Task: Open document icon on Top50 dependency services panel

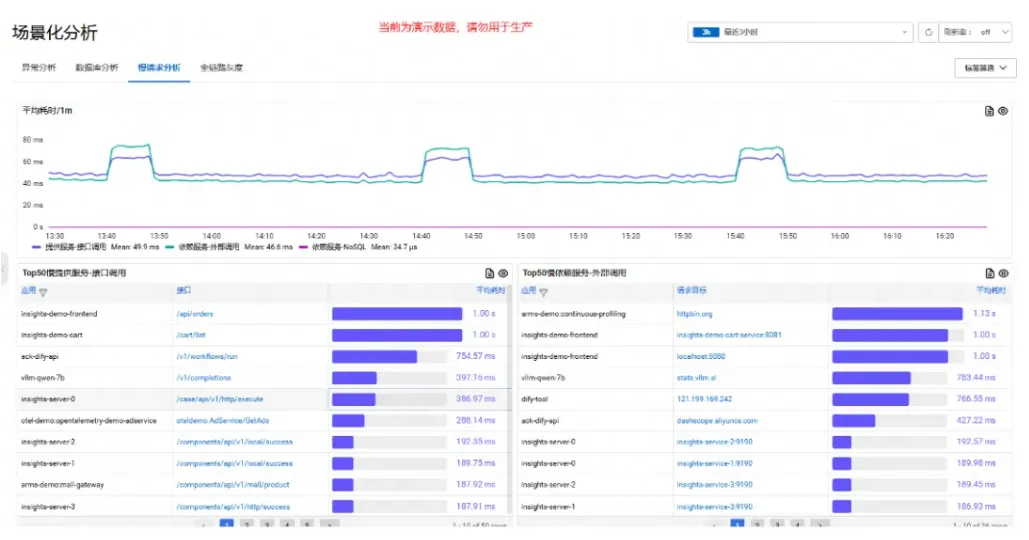Action: click(990, 273)
